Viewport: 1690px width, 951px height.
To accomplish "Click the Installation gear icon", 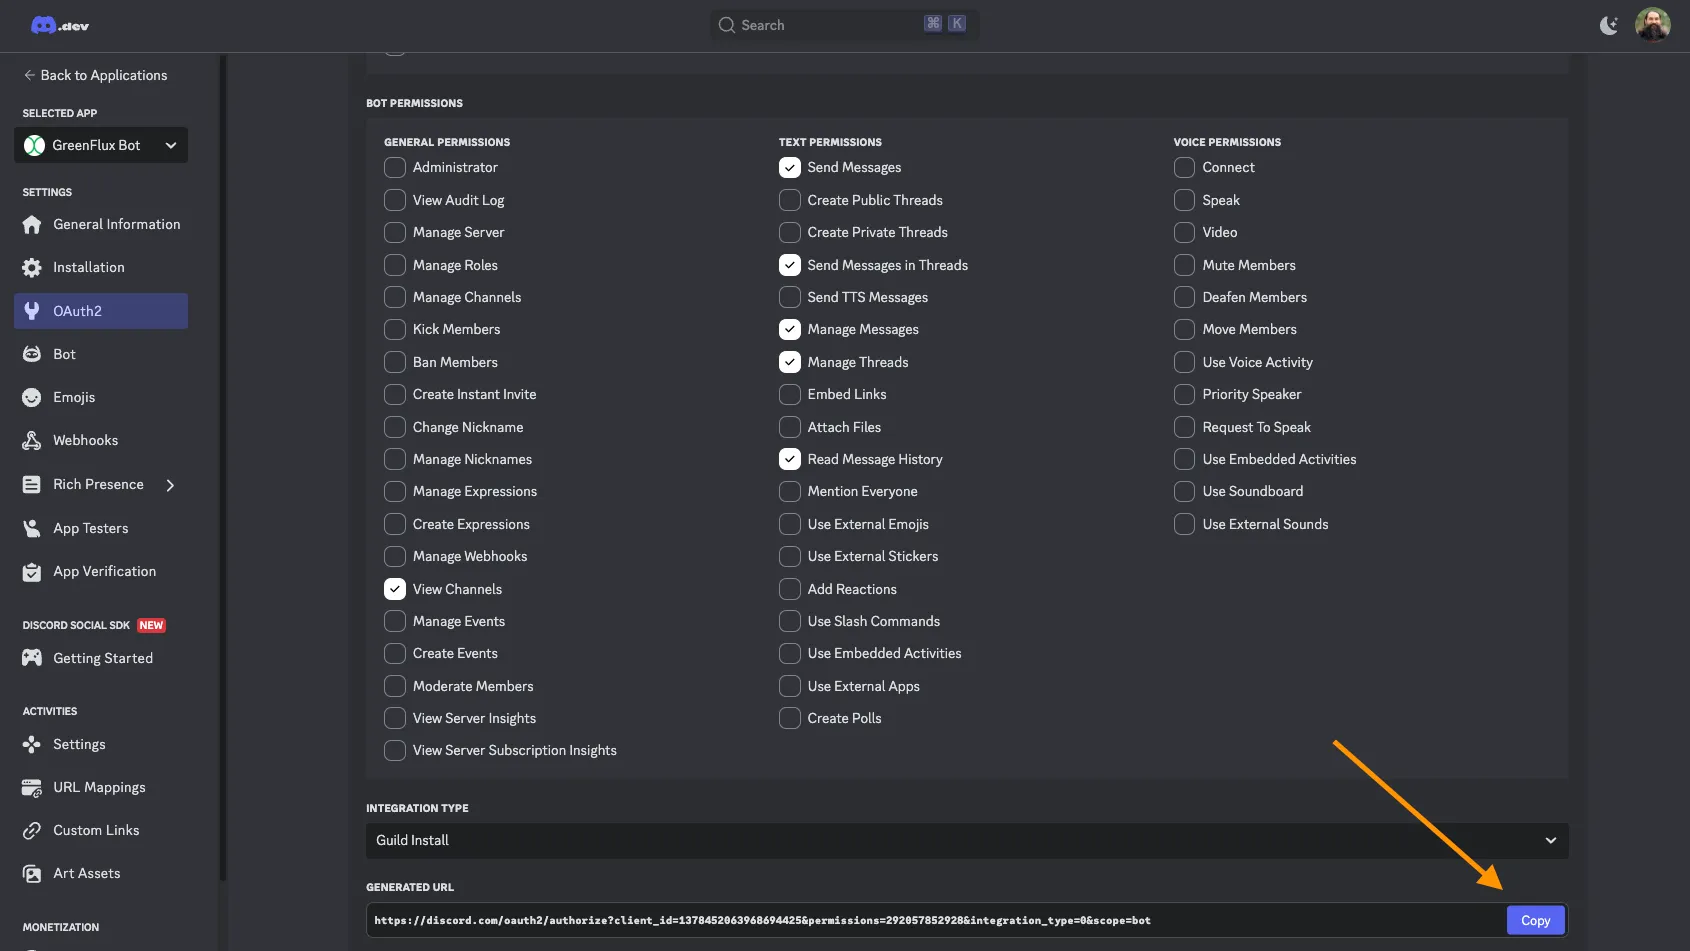I will click(32, 267).
